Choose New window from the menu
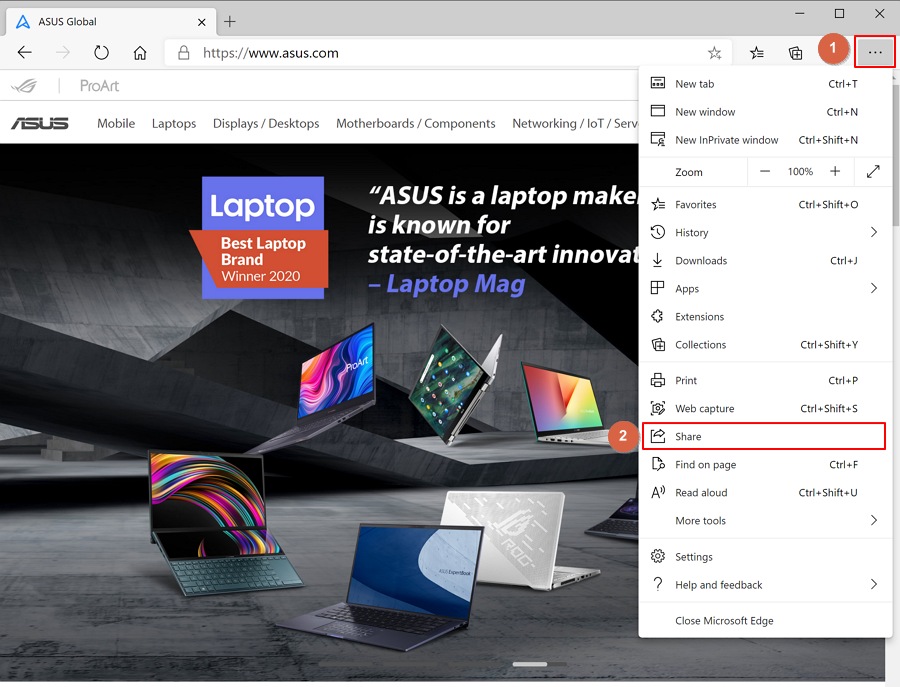This screenshot has width=900, height=687. 765,112
